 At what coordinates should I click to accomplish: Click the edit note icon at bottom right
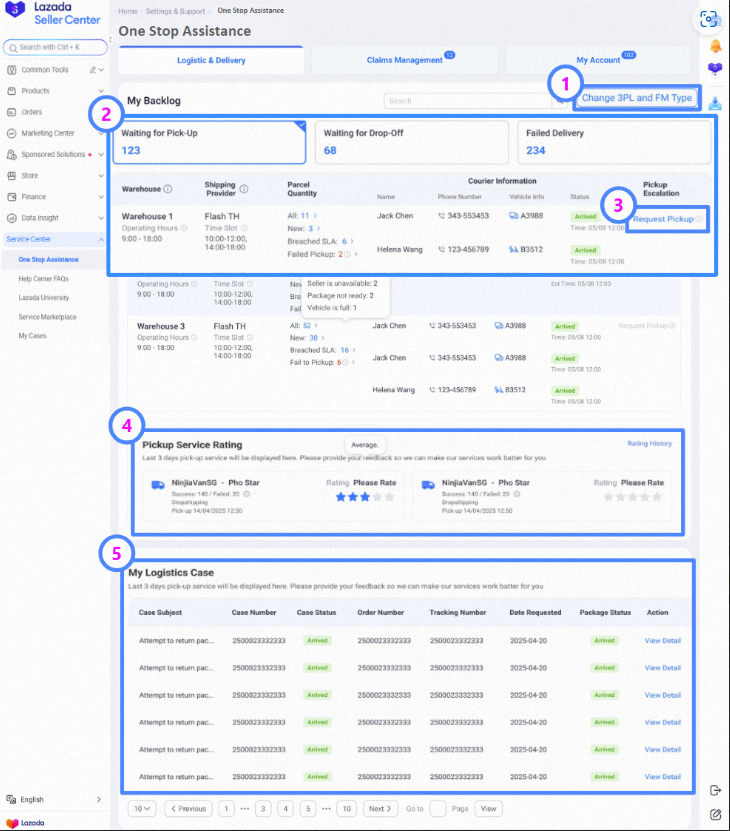pyautogui.click(x=714, y=814)
